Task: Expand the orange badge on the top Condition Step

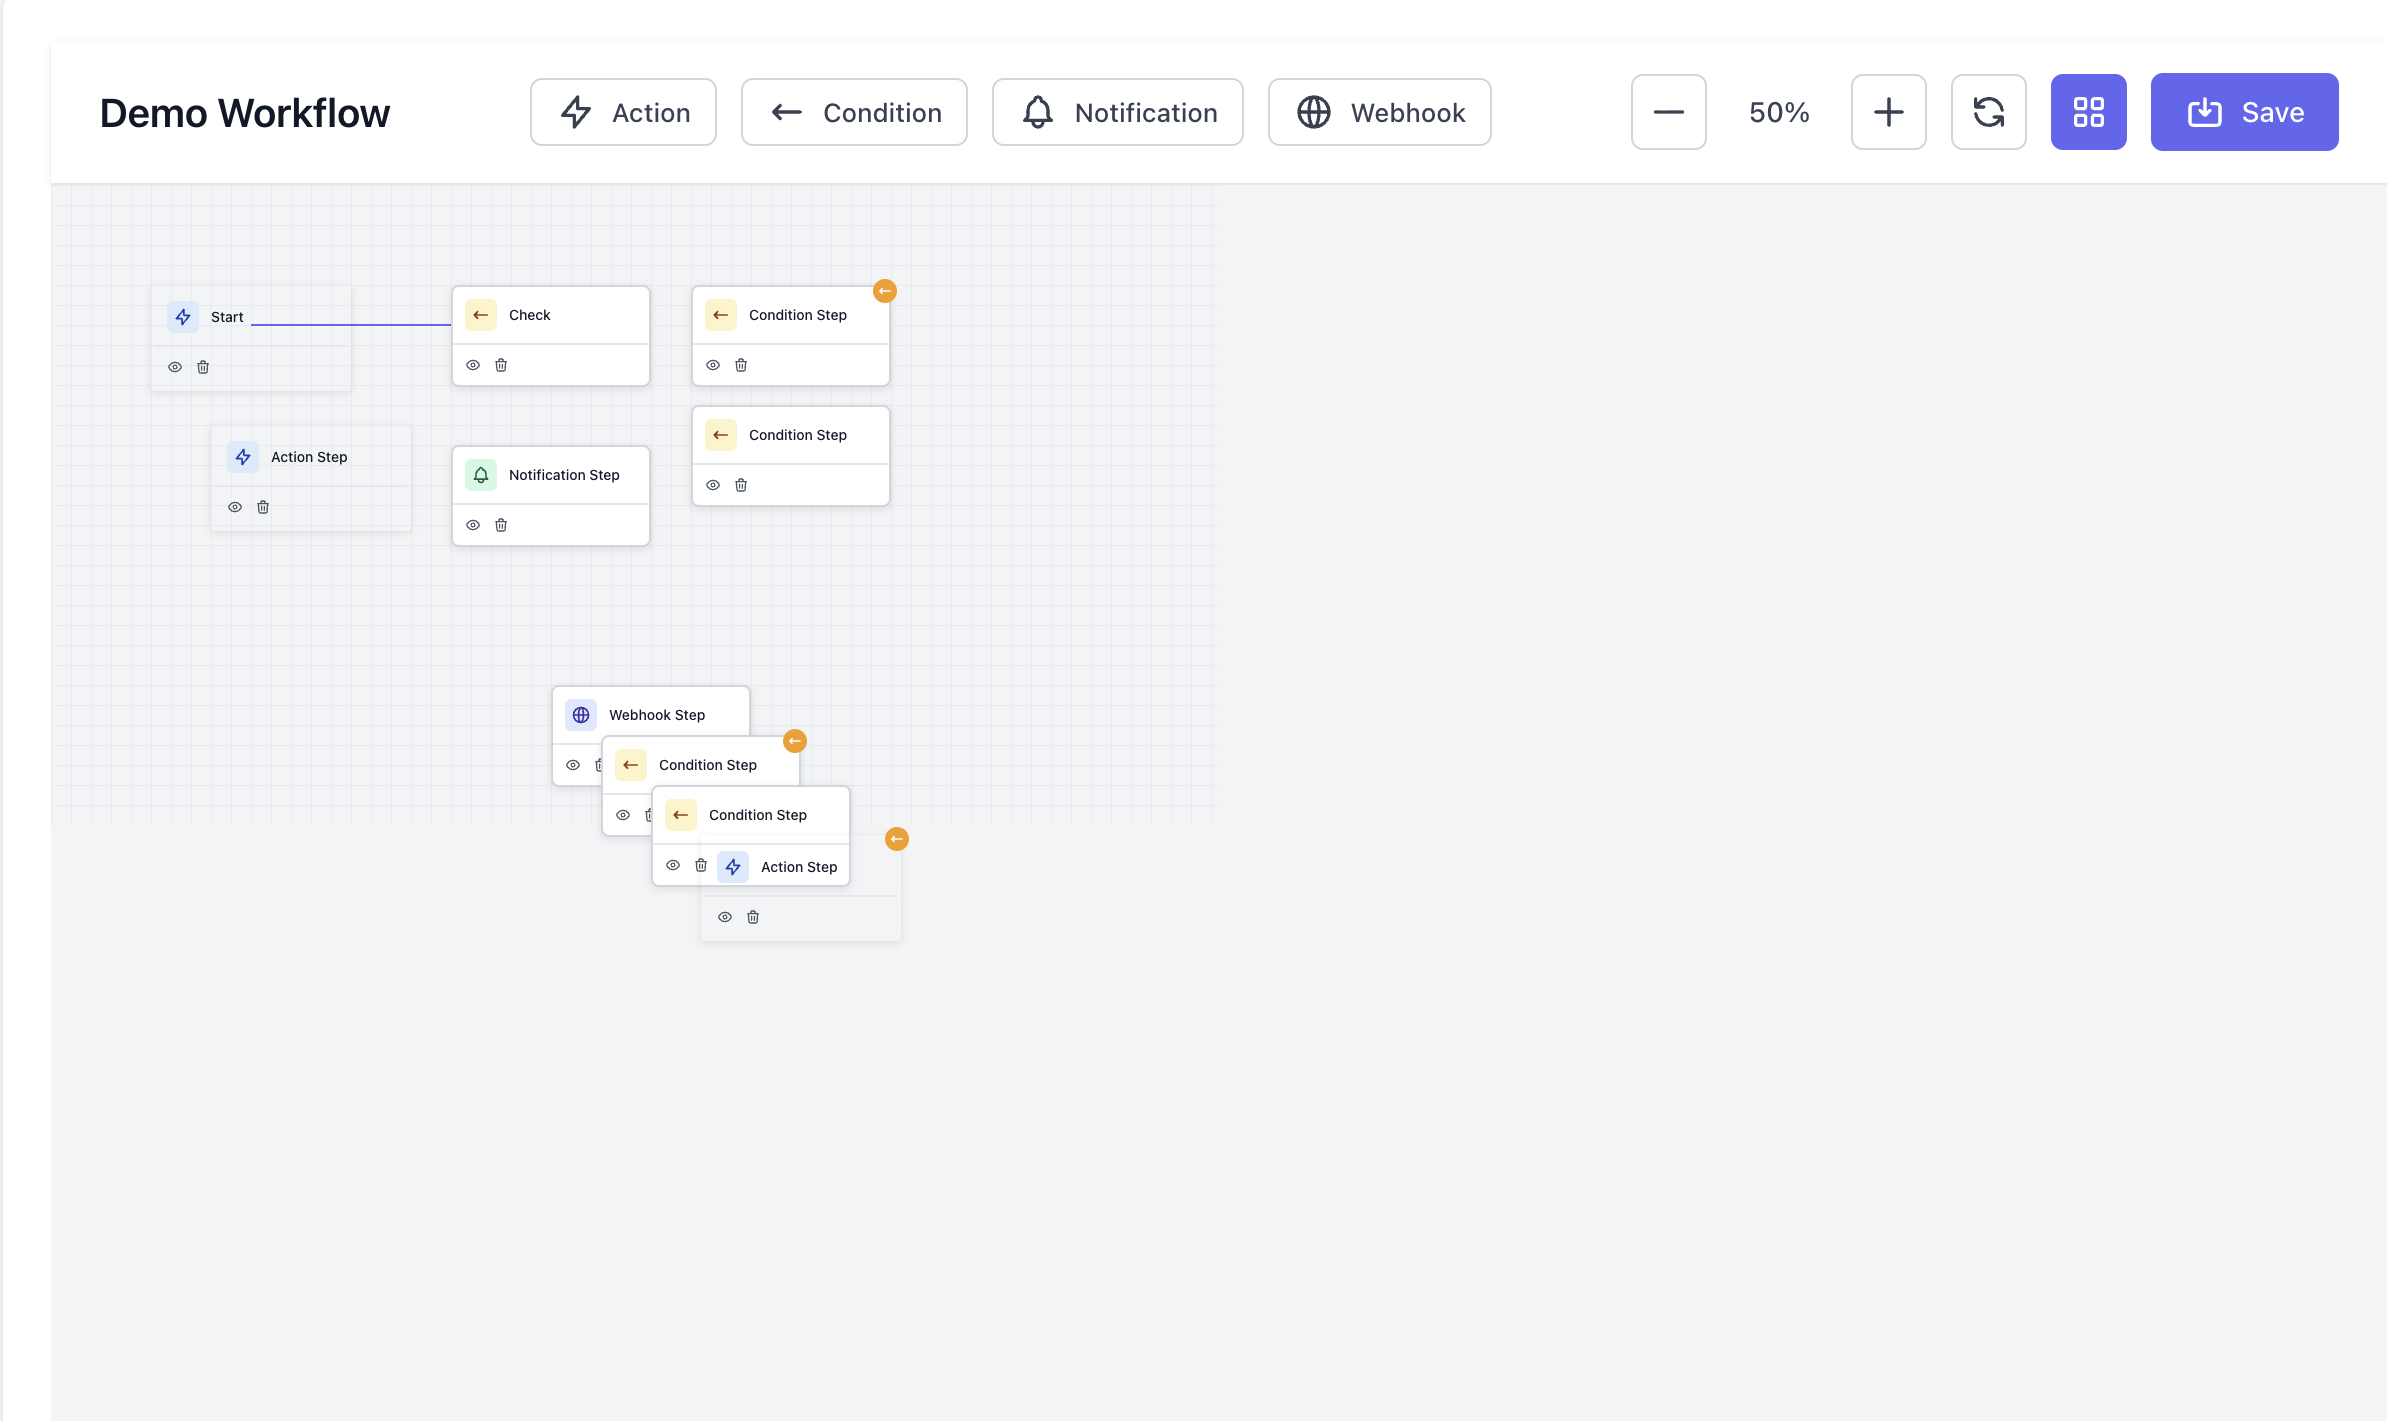Action: 884,291
